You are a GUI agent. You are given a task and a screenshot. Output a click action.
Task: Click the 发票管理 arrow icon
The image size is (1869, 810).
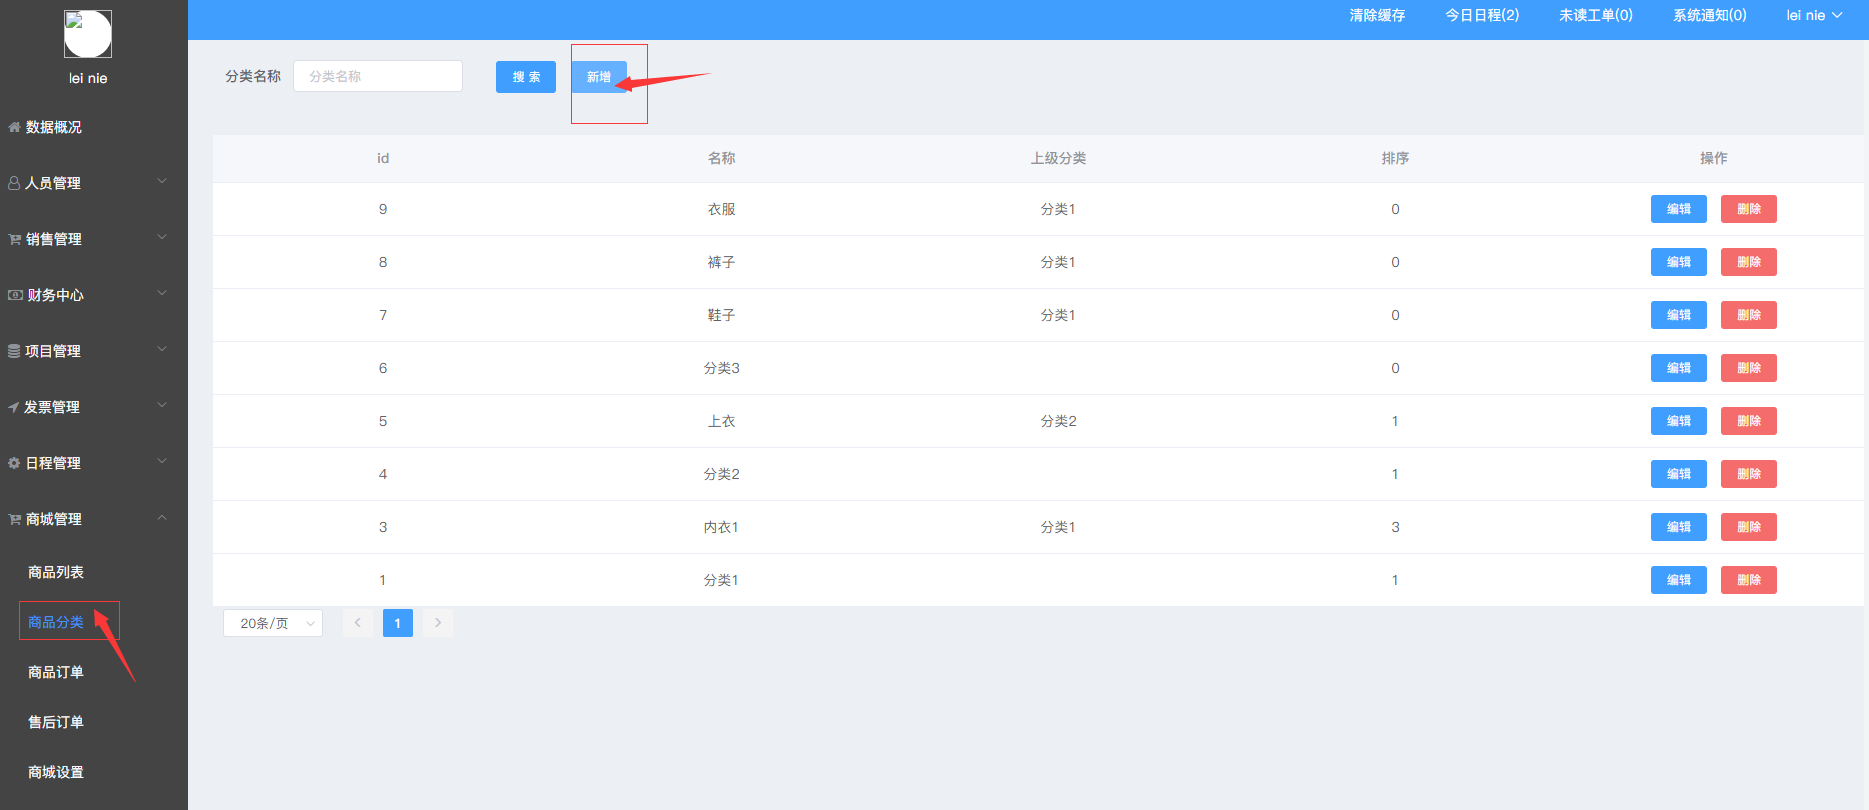click(x=14, y=407)
